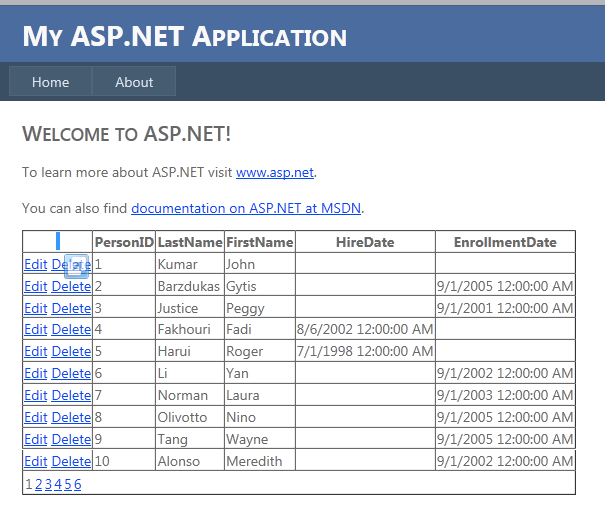Edit the Harui Roger row
Image resolution: width=605 pixels, height=518 pixels.
pos(35,351)
